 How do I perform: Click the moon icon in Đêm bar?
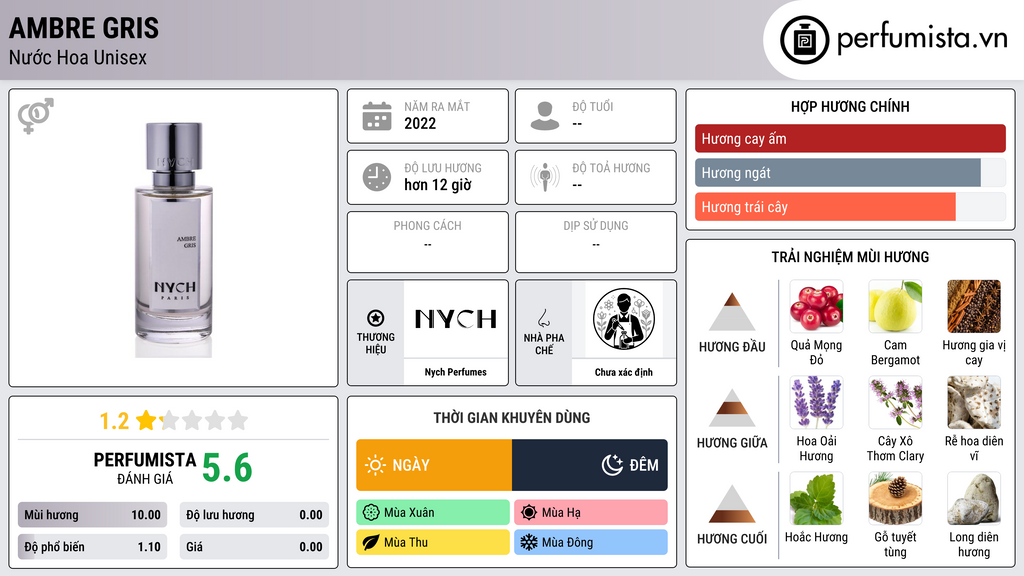click(x=612, y=465)
